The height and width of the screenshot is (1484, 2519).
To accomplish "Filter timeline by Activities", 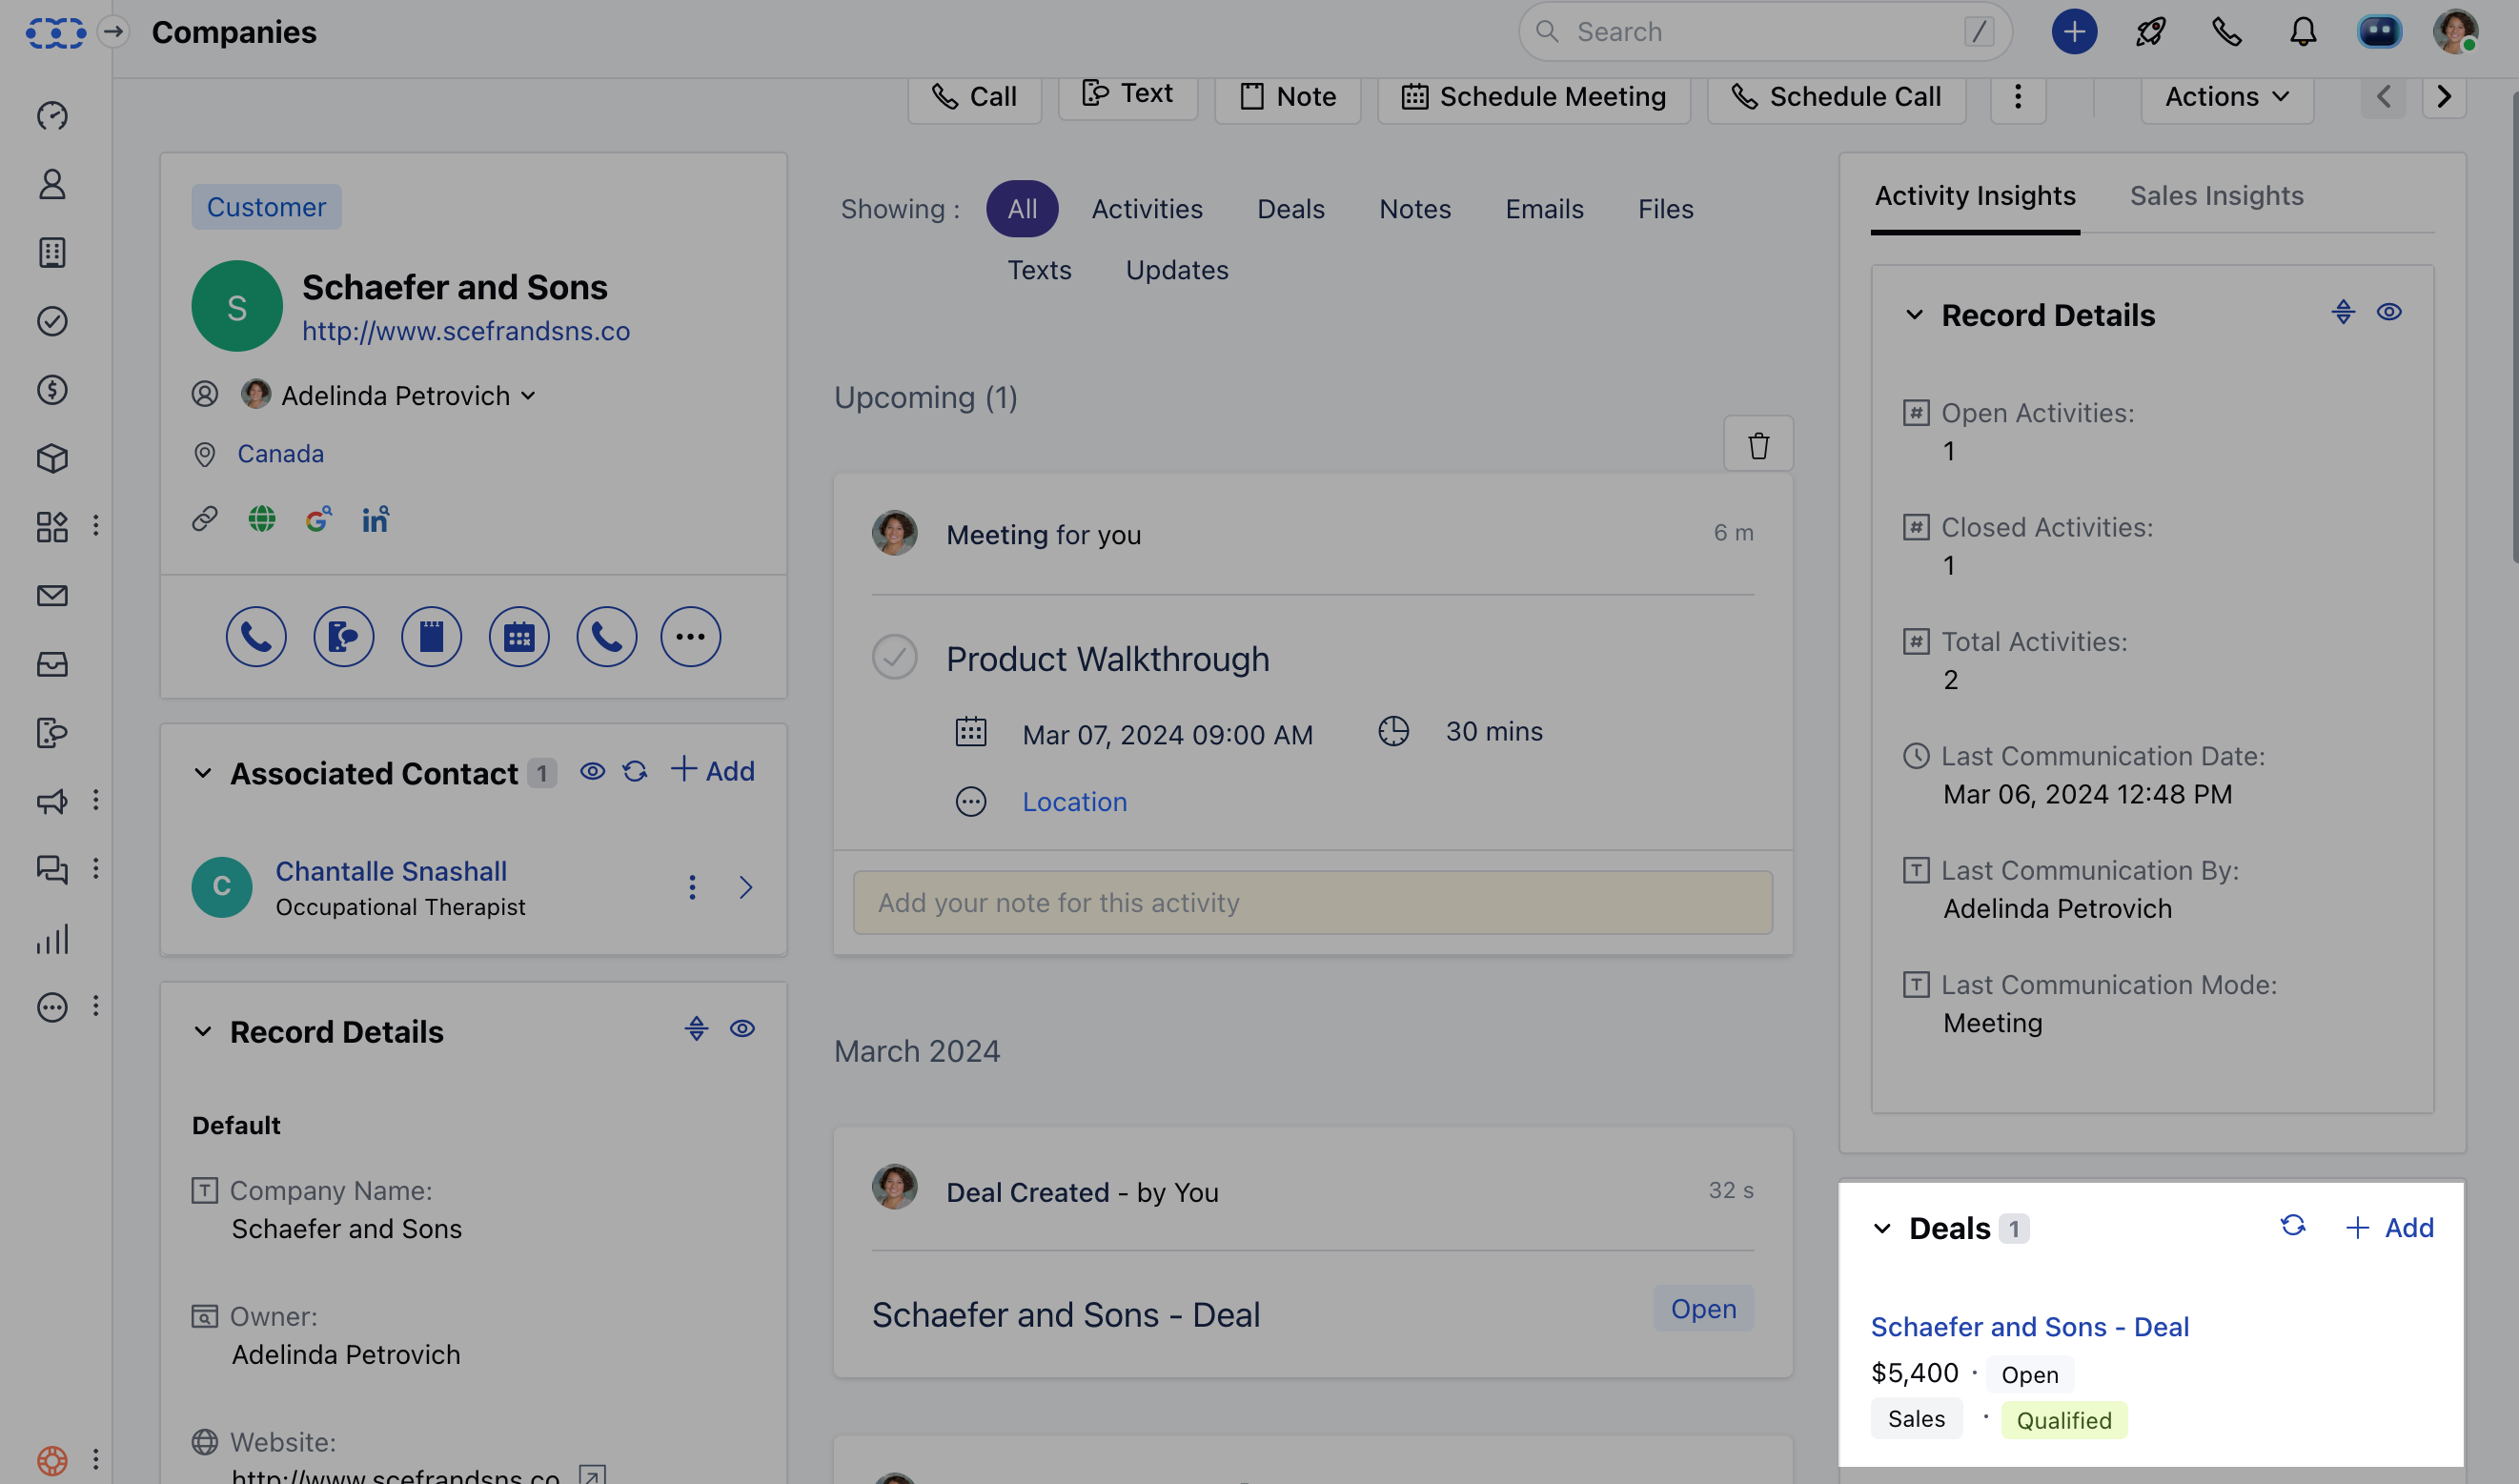I will 1147,209.
